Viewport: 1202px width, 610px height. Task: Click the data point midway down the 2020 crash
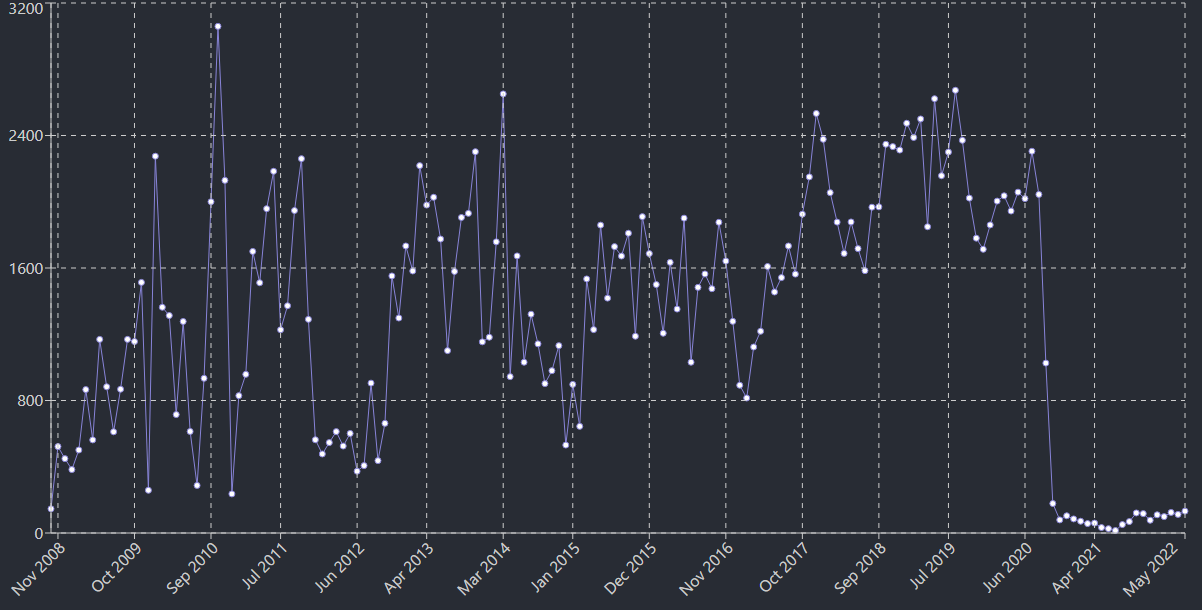click(1046, 363)
